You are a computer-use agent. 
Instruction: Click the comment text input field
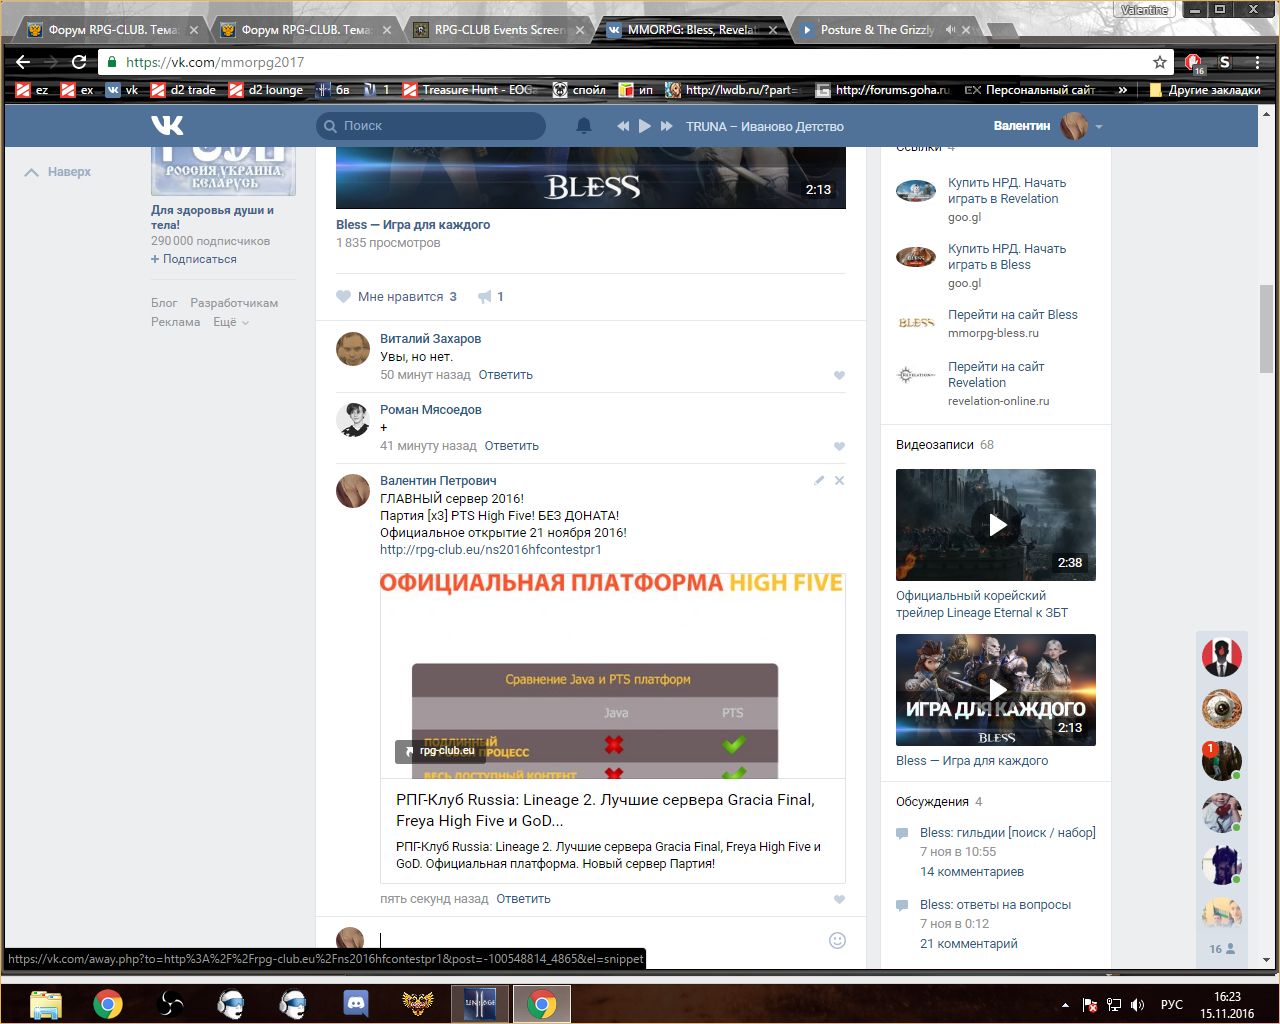[x=600, y=940]
